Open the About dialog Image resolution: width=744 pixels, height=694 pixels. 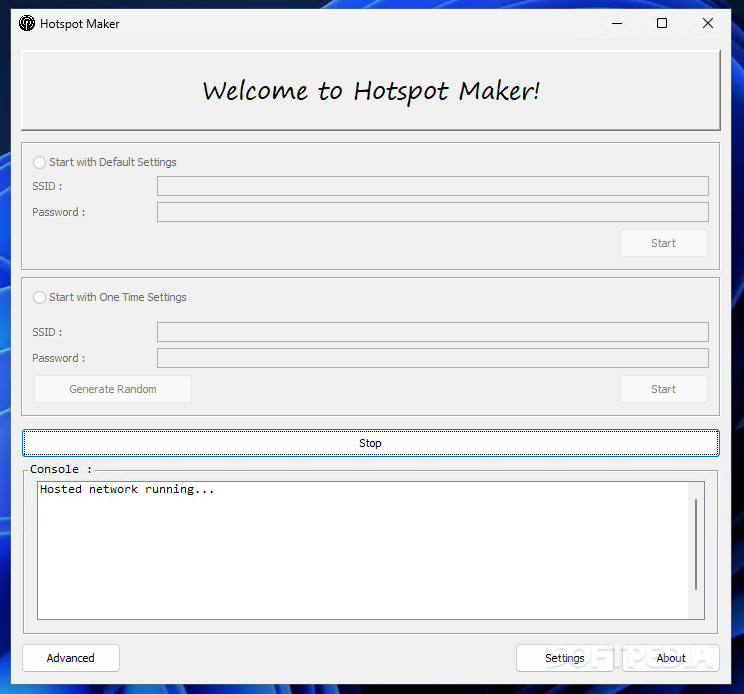click(x=671, y=658)
